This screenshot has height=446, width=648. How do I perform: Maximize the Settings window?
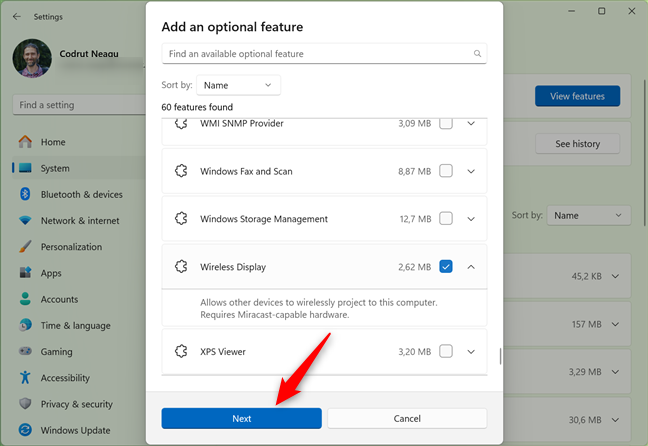(602, 11)
